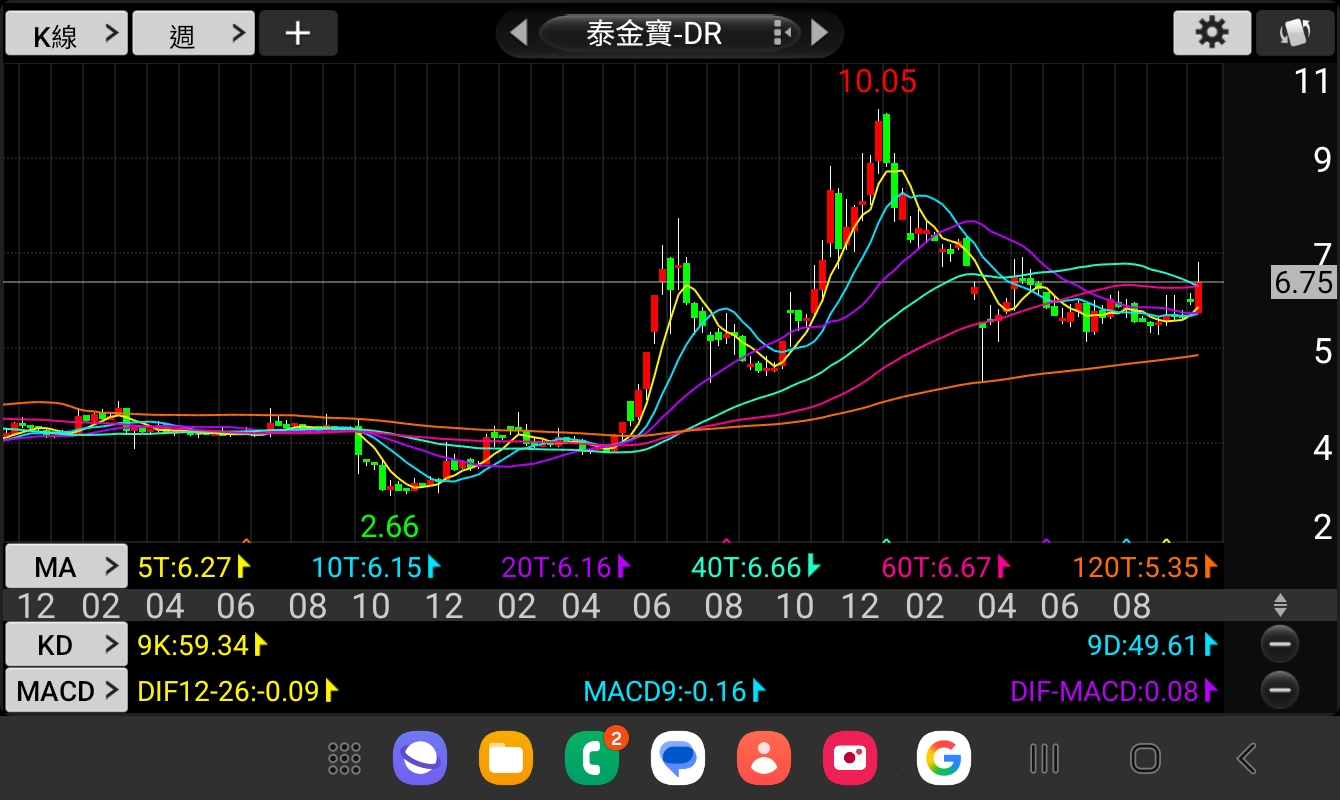
Task: Expand the MA indicator selector
Action: (66, 568)
